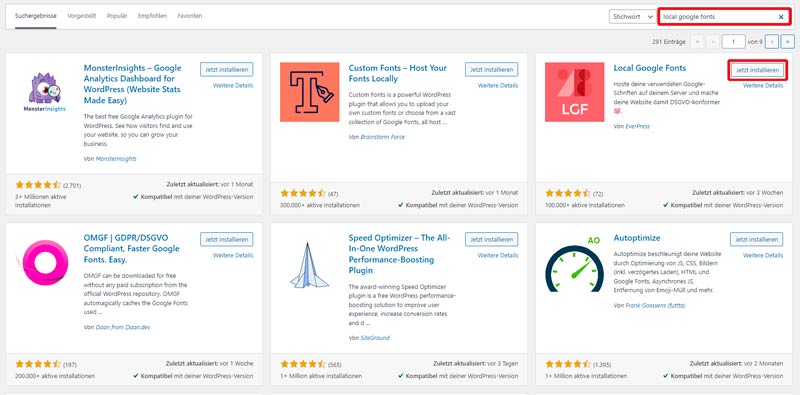Select '100.000+ aktive Installationen' text

[585, 205]
